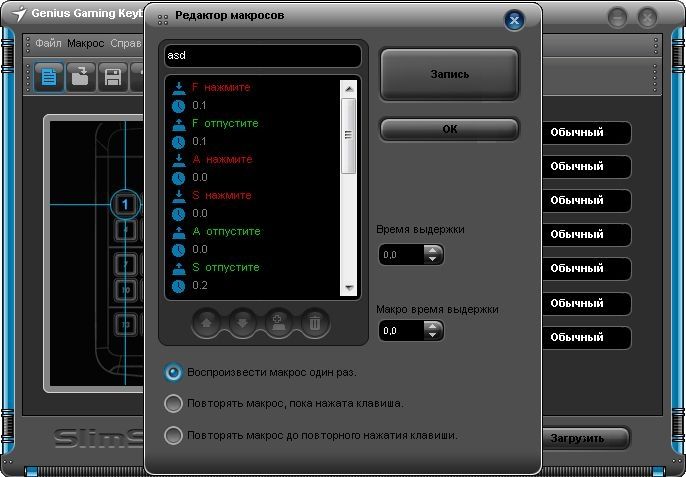Image resolution: width=686 pixels, height=477 pixels.
Task: Decrease 'Макро время выдержки' with the down arrow
Action: point(432,335)
